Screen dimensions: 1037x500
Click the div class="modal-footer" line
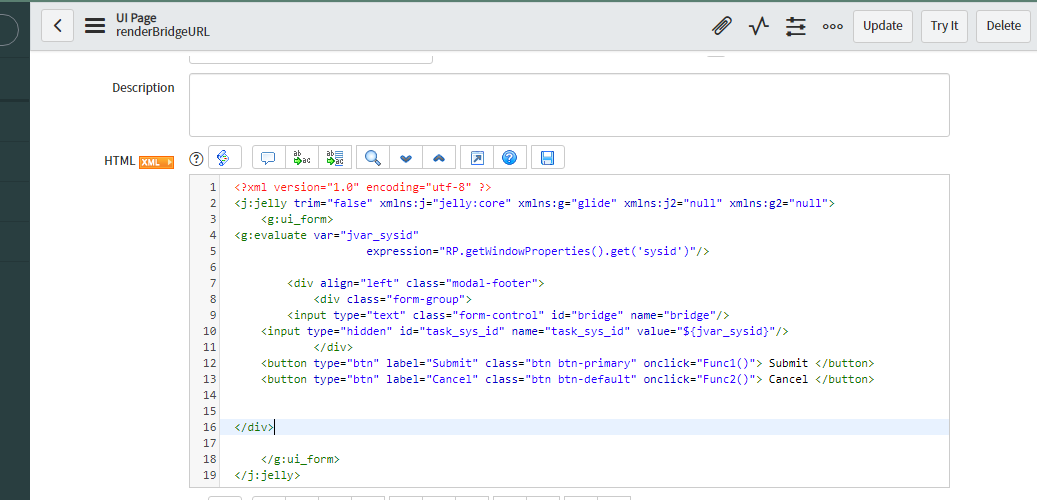click(x=415, y=283)
